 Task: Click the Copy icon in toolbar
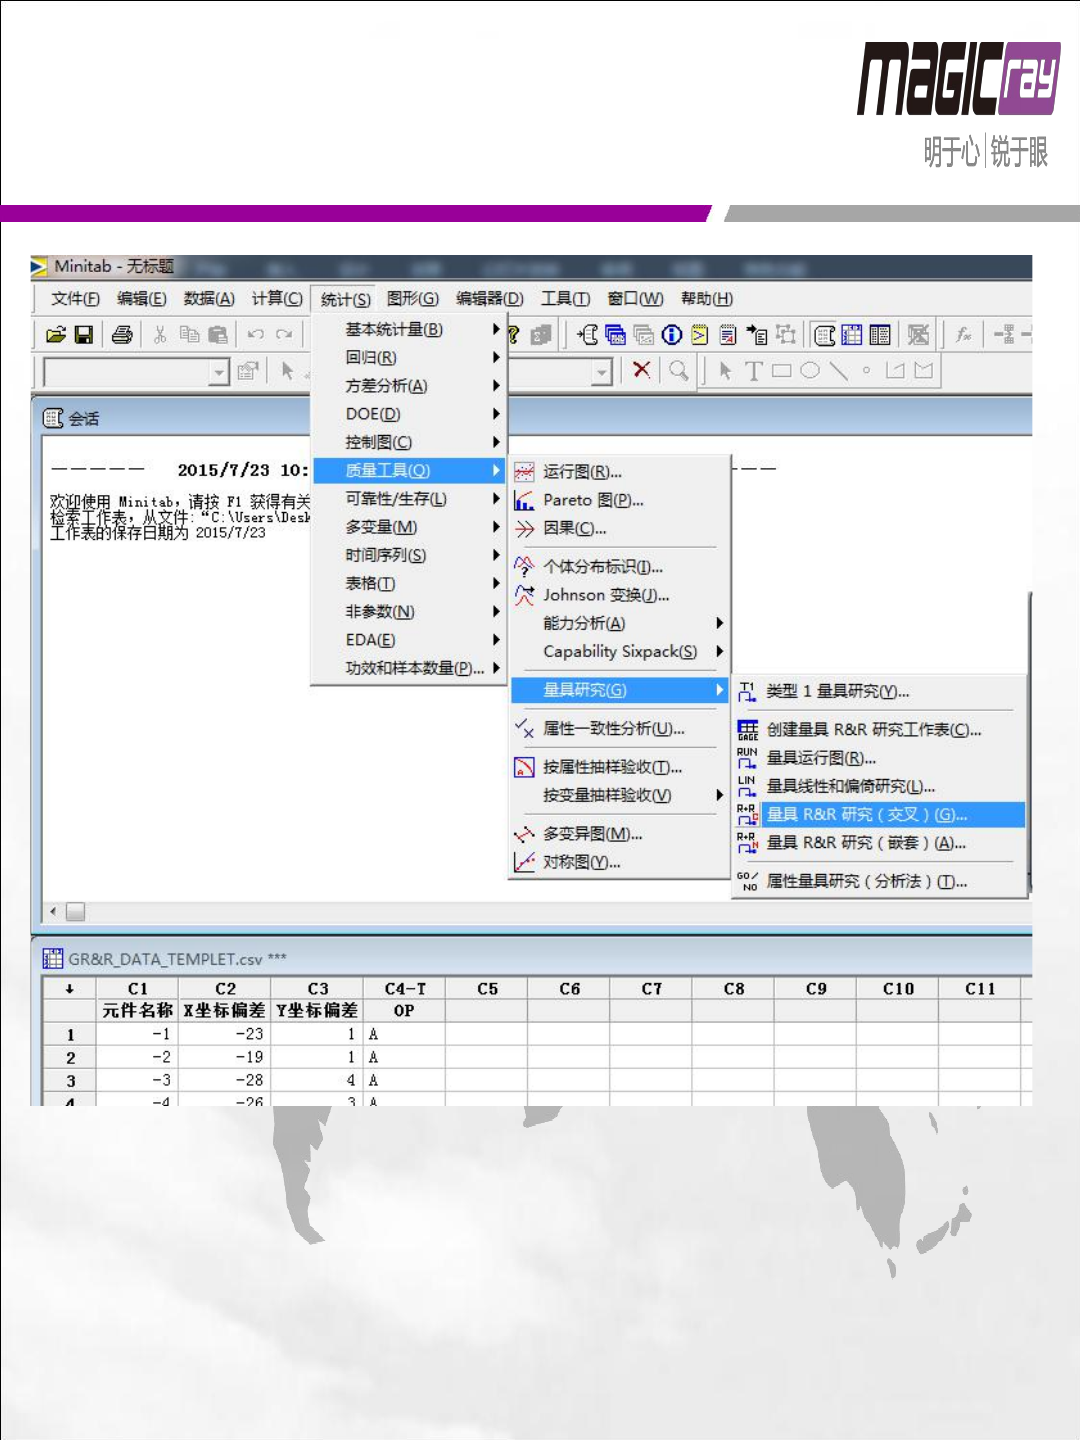[189, 335]
